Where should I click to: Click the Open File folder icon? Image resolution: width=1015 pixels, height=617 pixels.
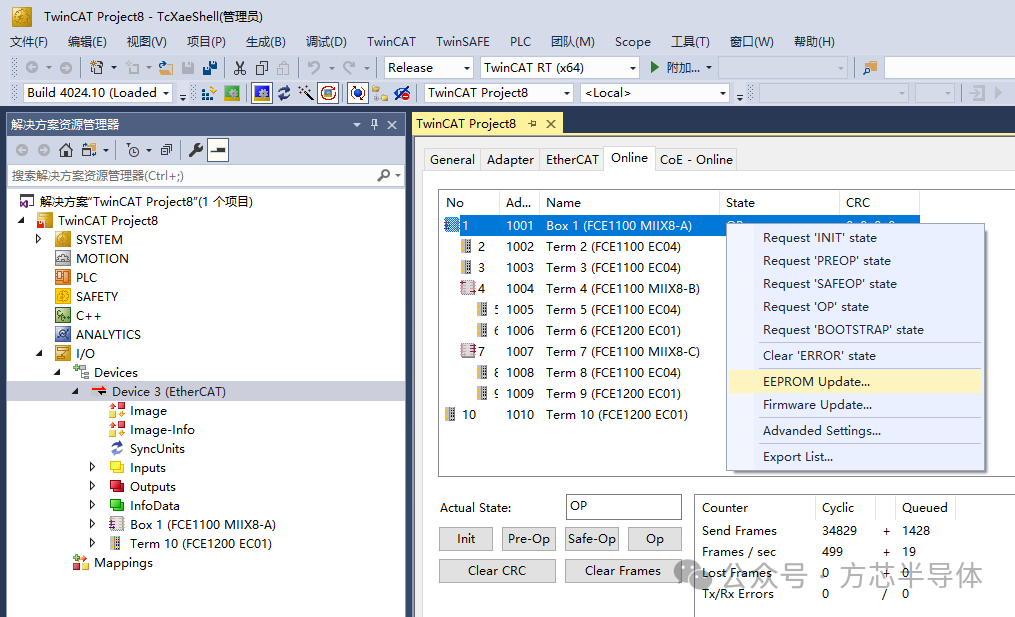(x=166, y=67)
